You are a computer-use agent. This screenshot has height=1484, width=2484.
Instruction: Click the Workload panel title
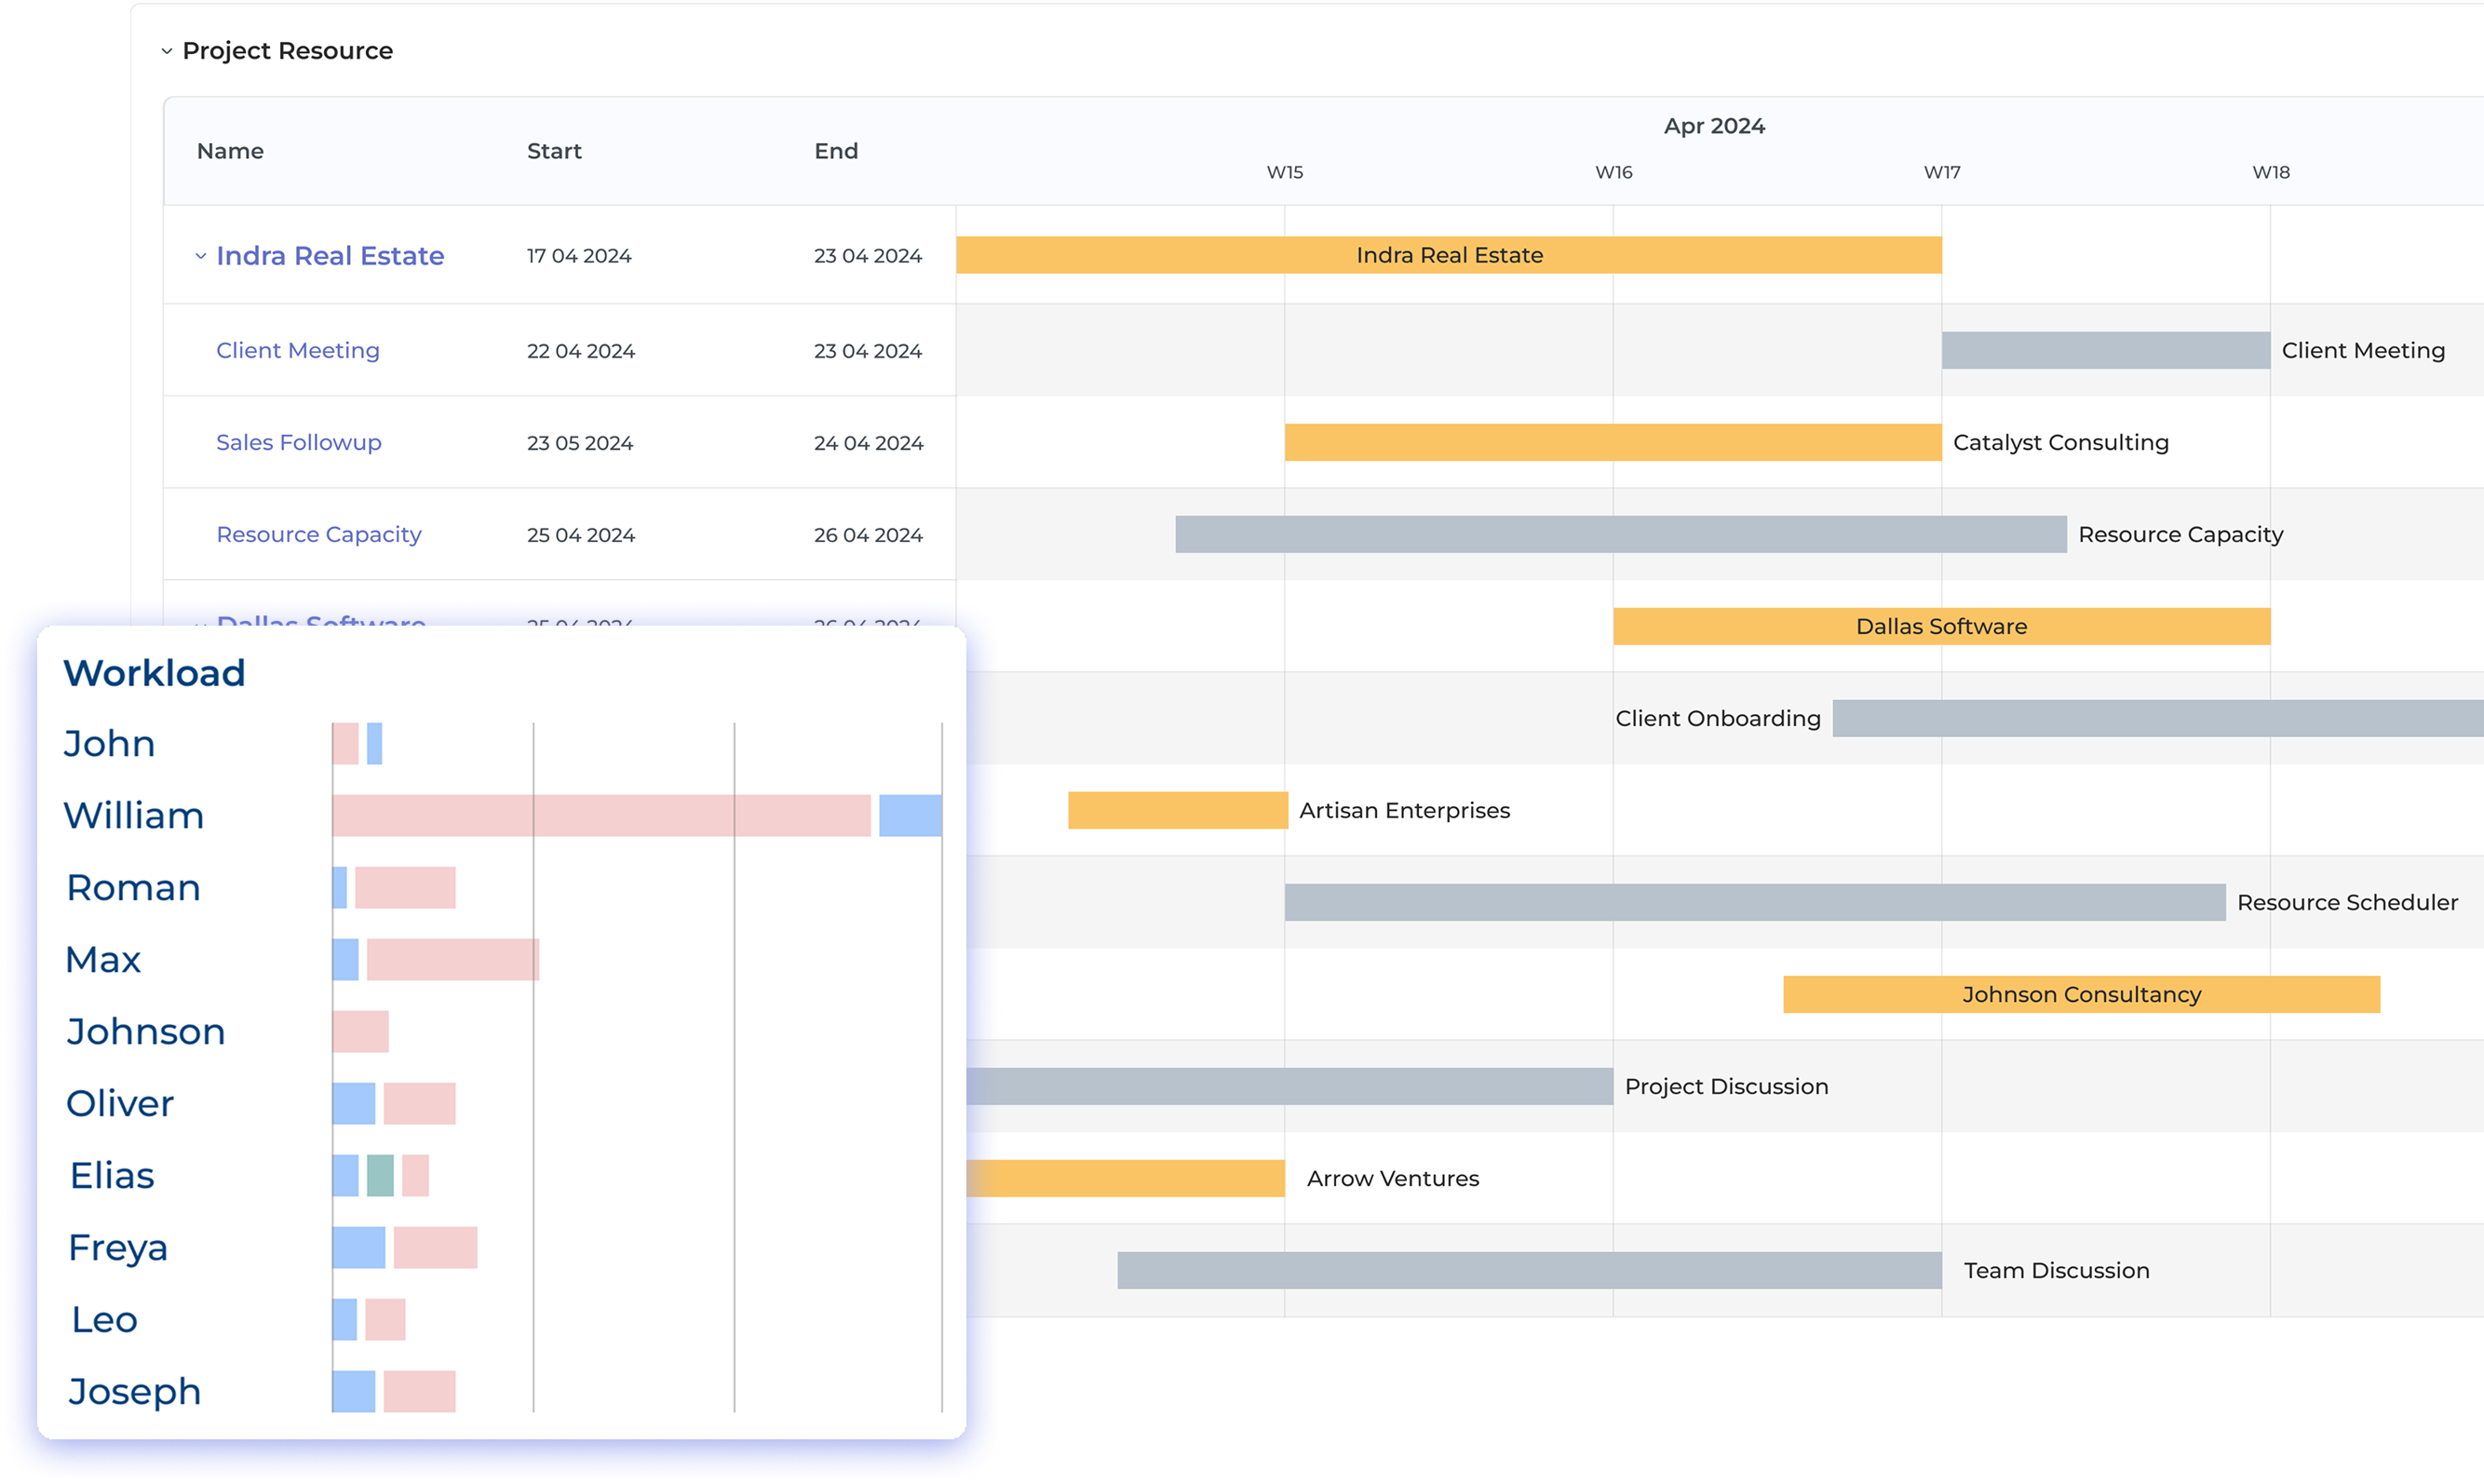point(154,672)
